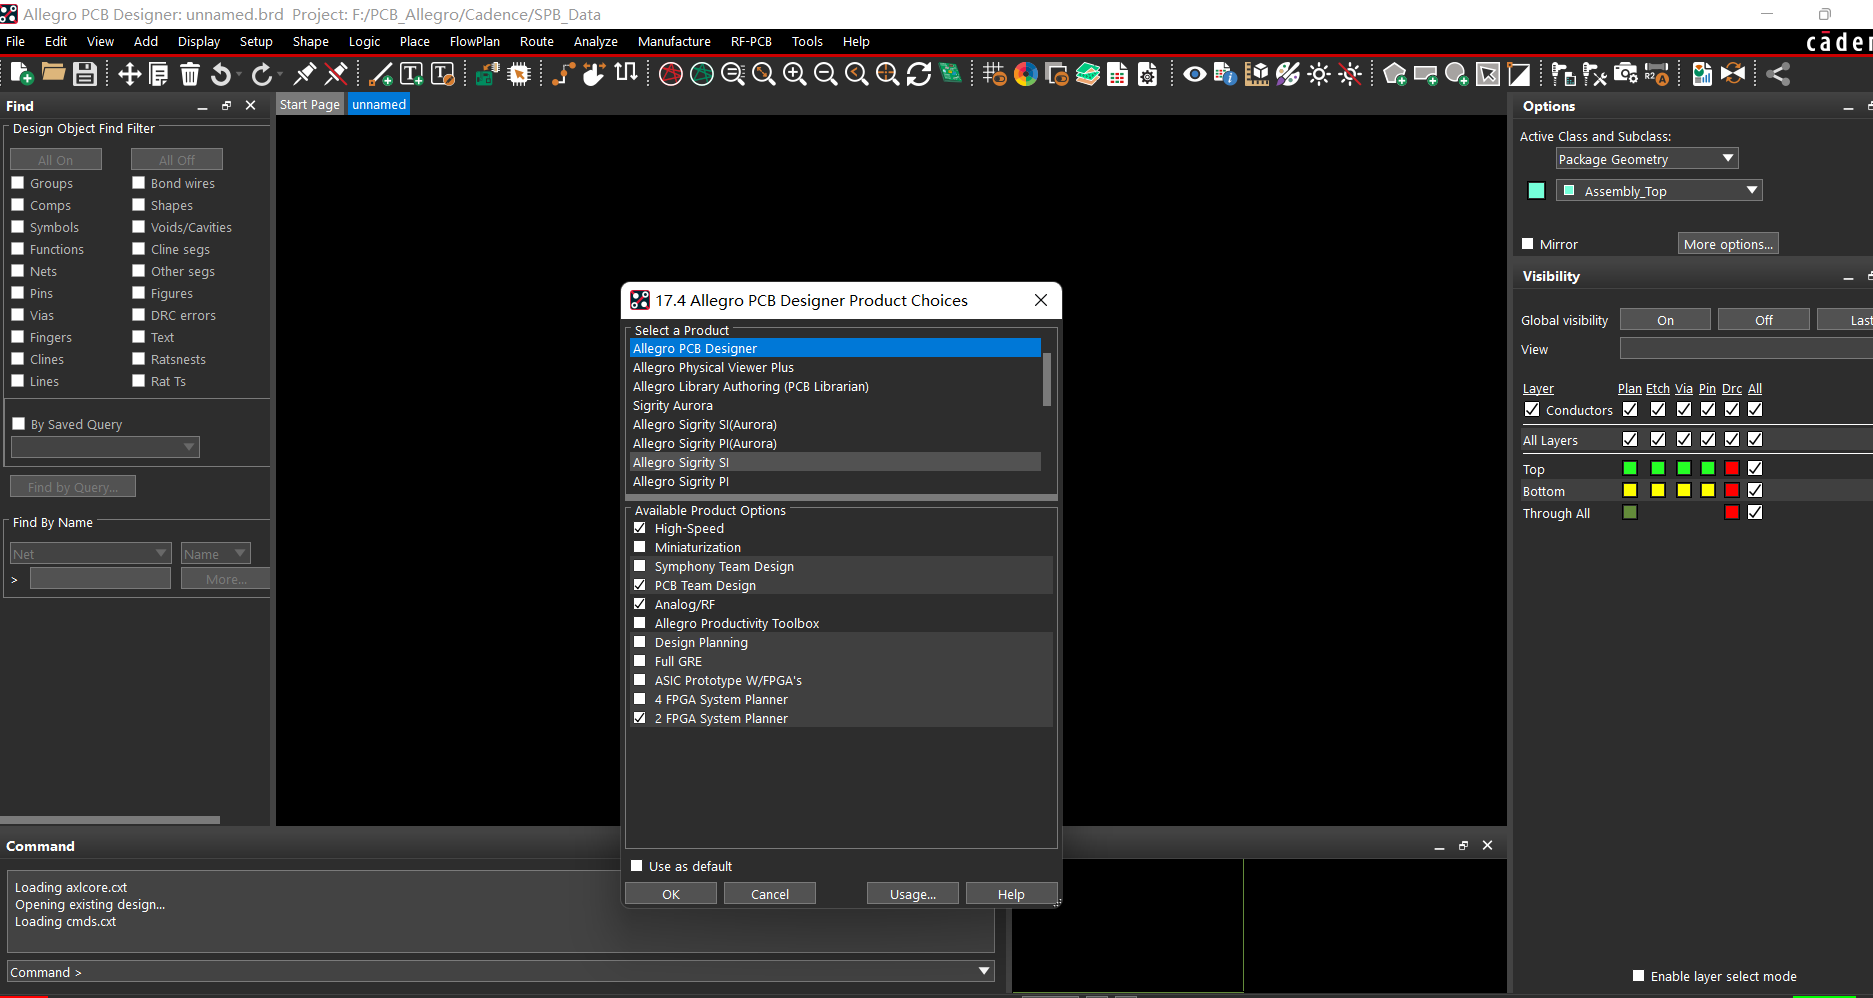Click the Add Text icon

tap(411, 74)
